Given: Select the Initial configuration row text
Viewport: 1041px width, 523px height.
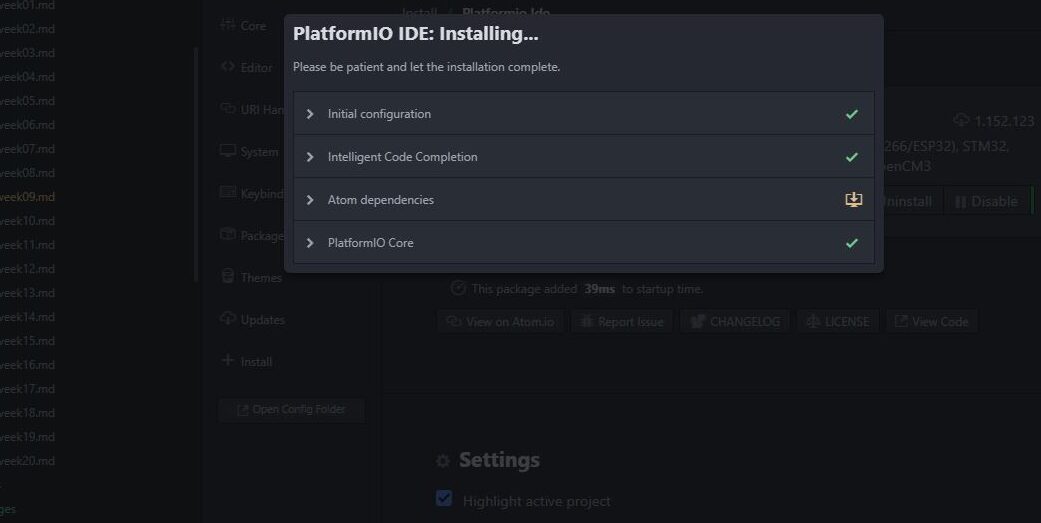Looking at the screenshot, I should [379, 114].
